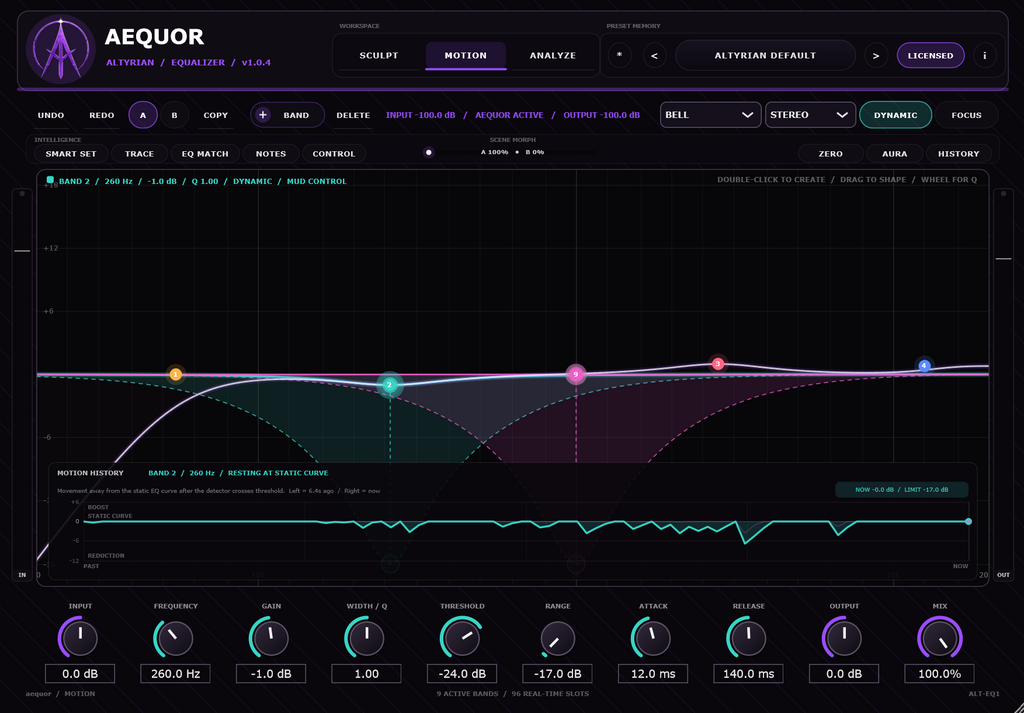Click the -24.0 dB threshold value field
The height and width of the screenshot is (713, 1024).
click(x=462, y=674)
